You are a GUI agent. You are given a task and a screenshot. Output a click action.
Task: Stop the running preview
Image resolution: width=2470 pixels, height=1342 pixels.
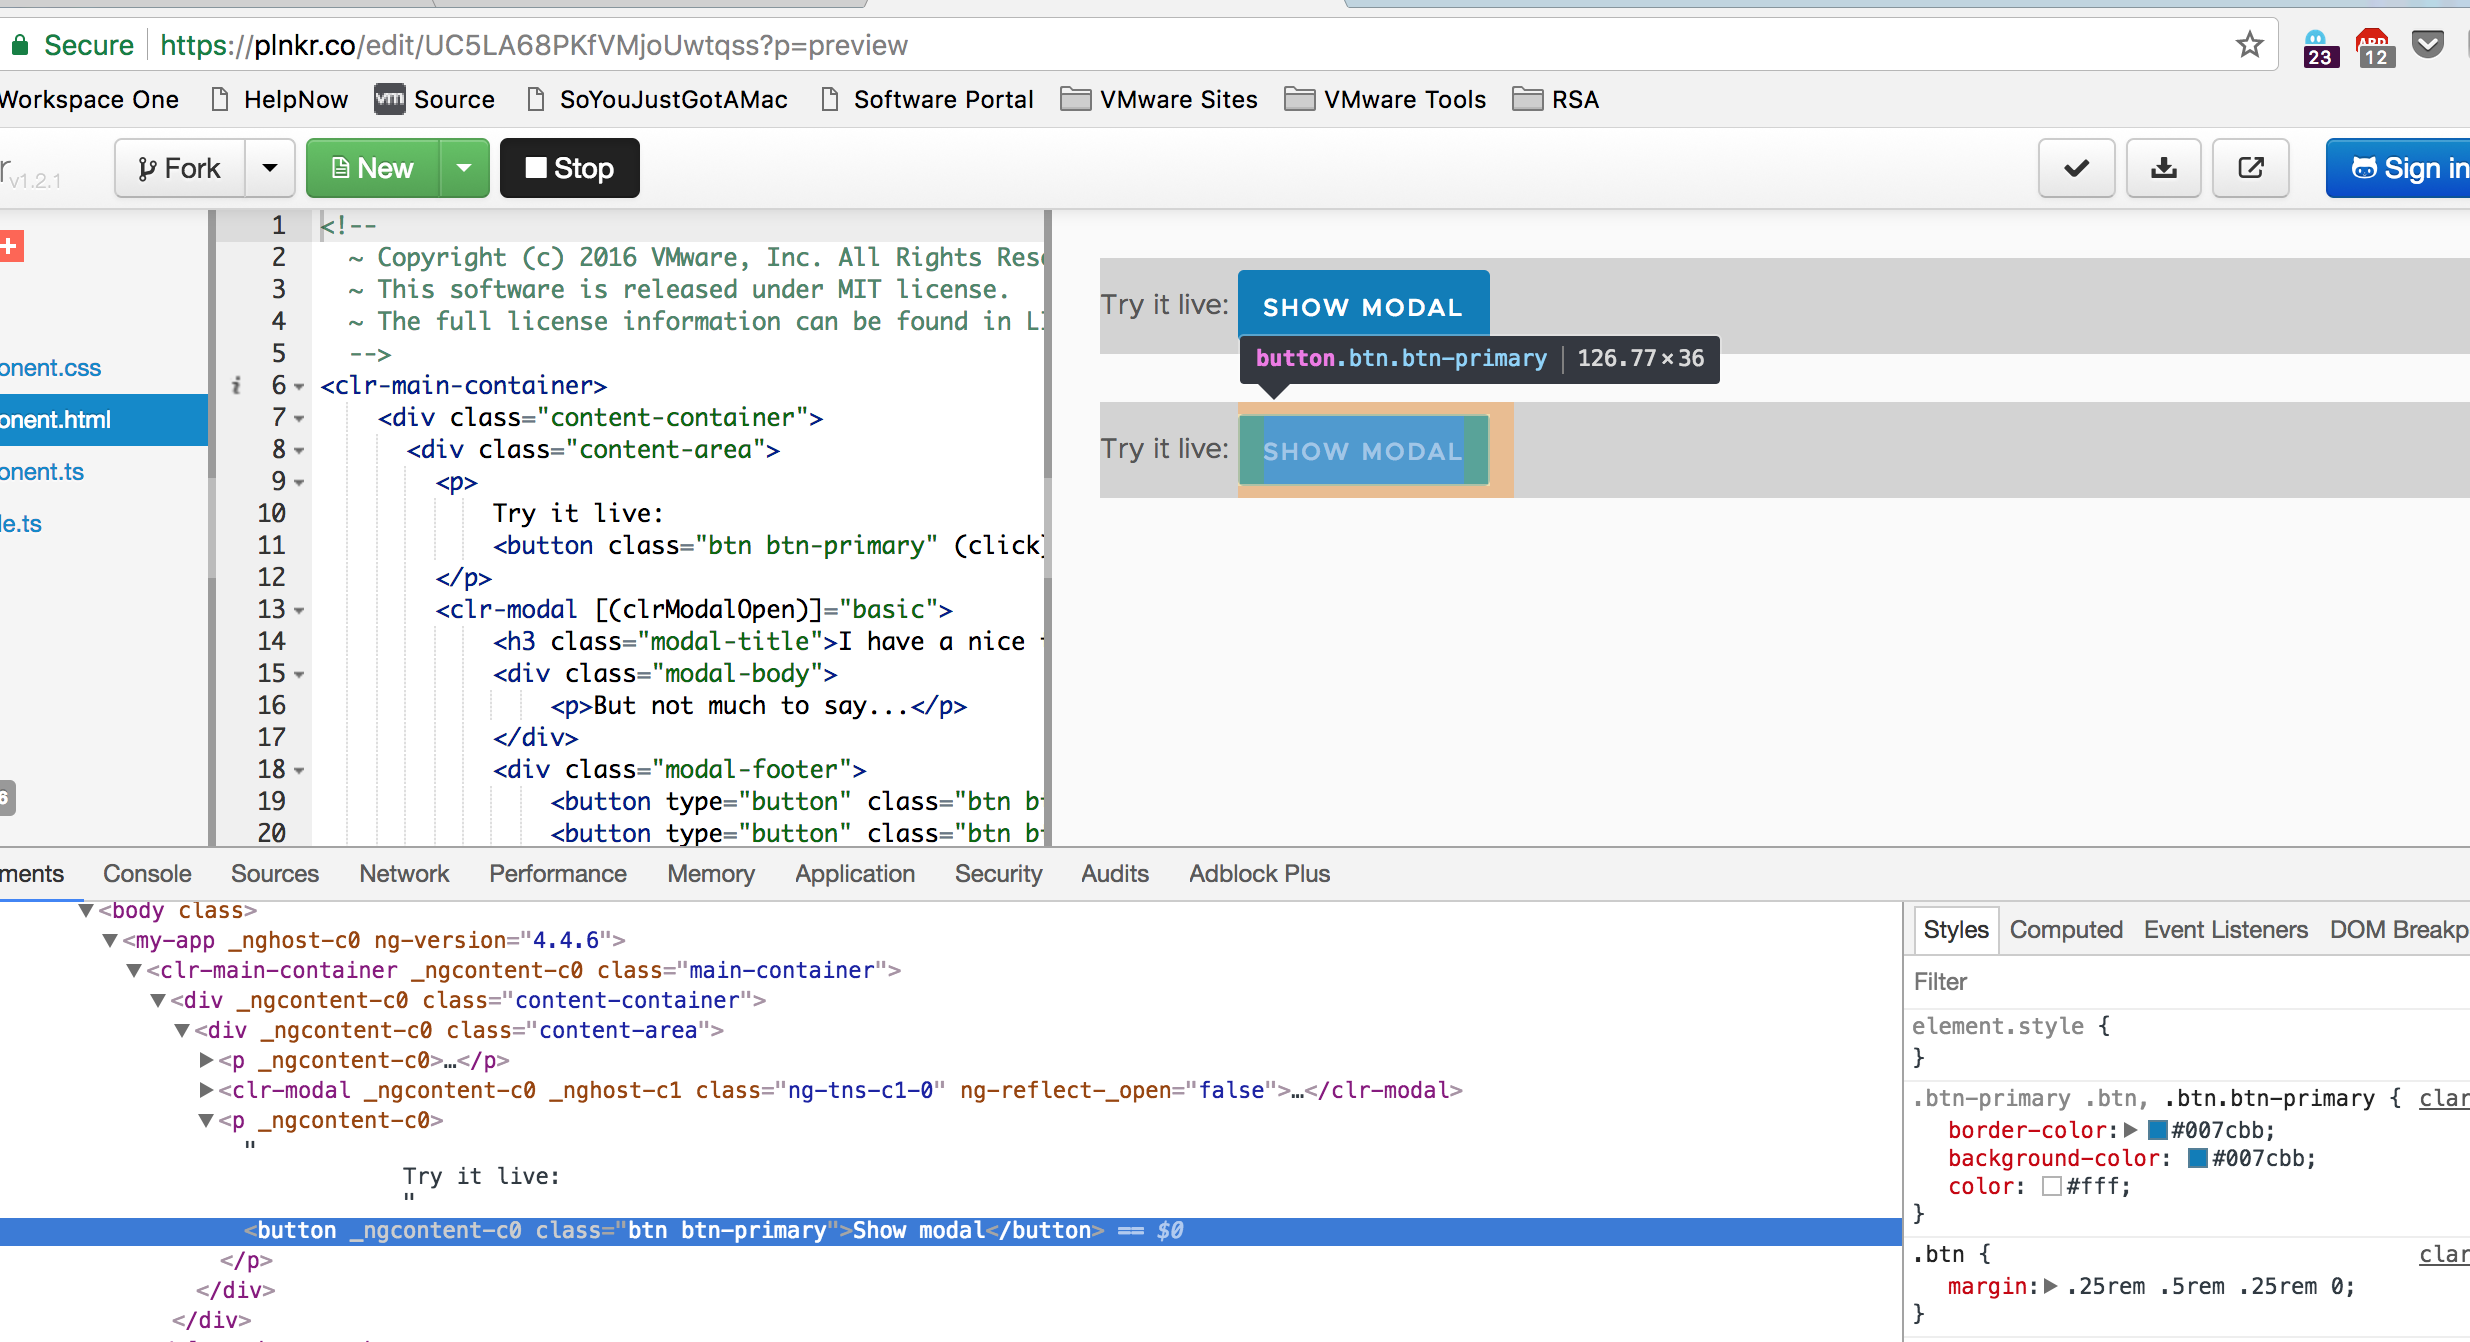pos(569,168)
